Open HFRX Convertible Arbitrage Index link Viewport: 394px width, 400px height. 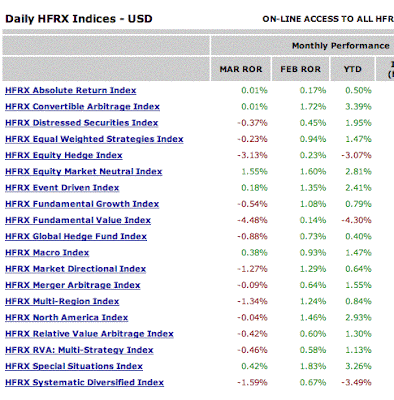pos(82,107)
